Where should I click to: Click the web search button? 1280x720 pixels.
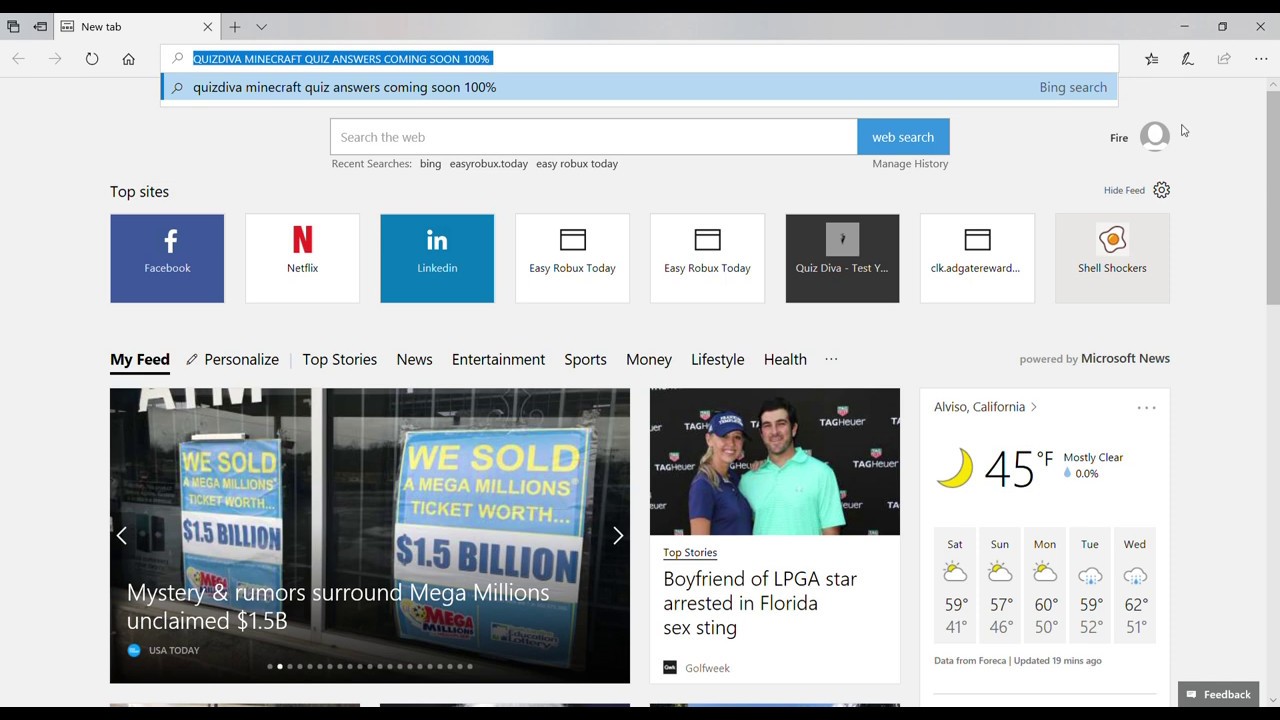click(903, 137)
